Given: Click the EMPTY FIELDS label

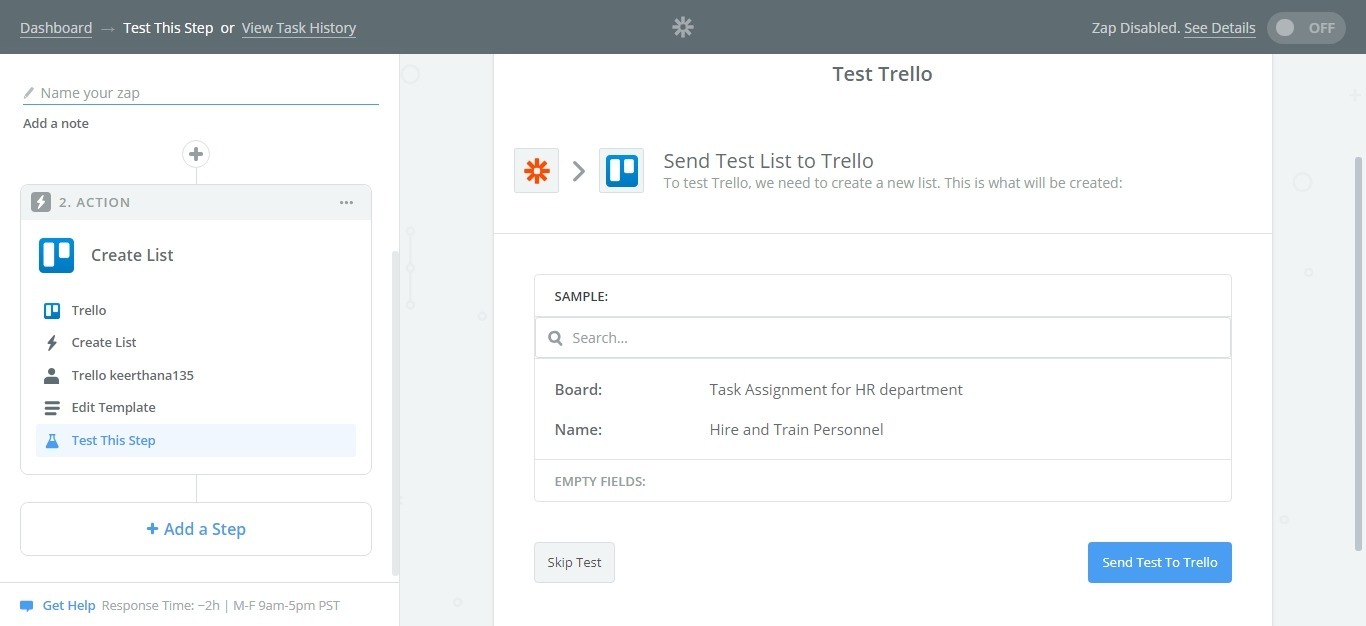Looking at the screenshot, I should 600,482.
